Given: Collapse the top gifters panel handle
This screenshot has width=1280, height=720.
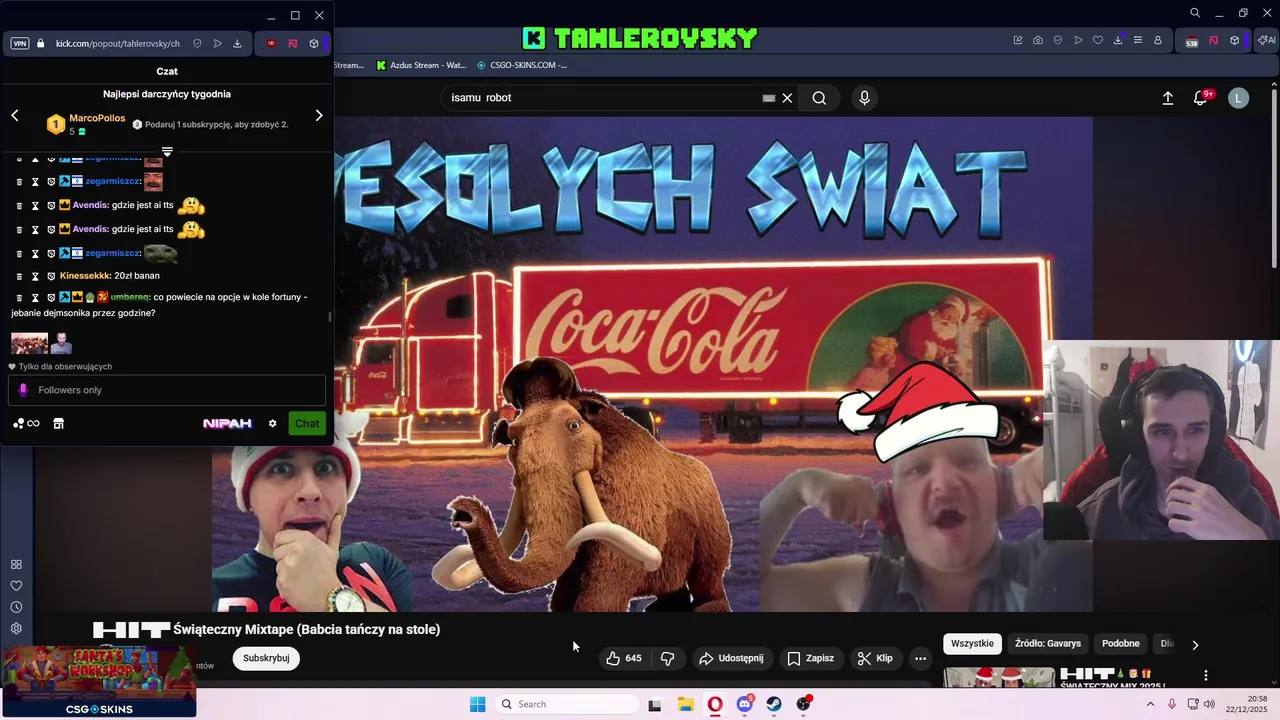Looking at the screenshot, I should point(167,152).
